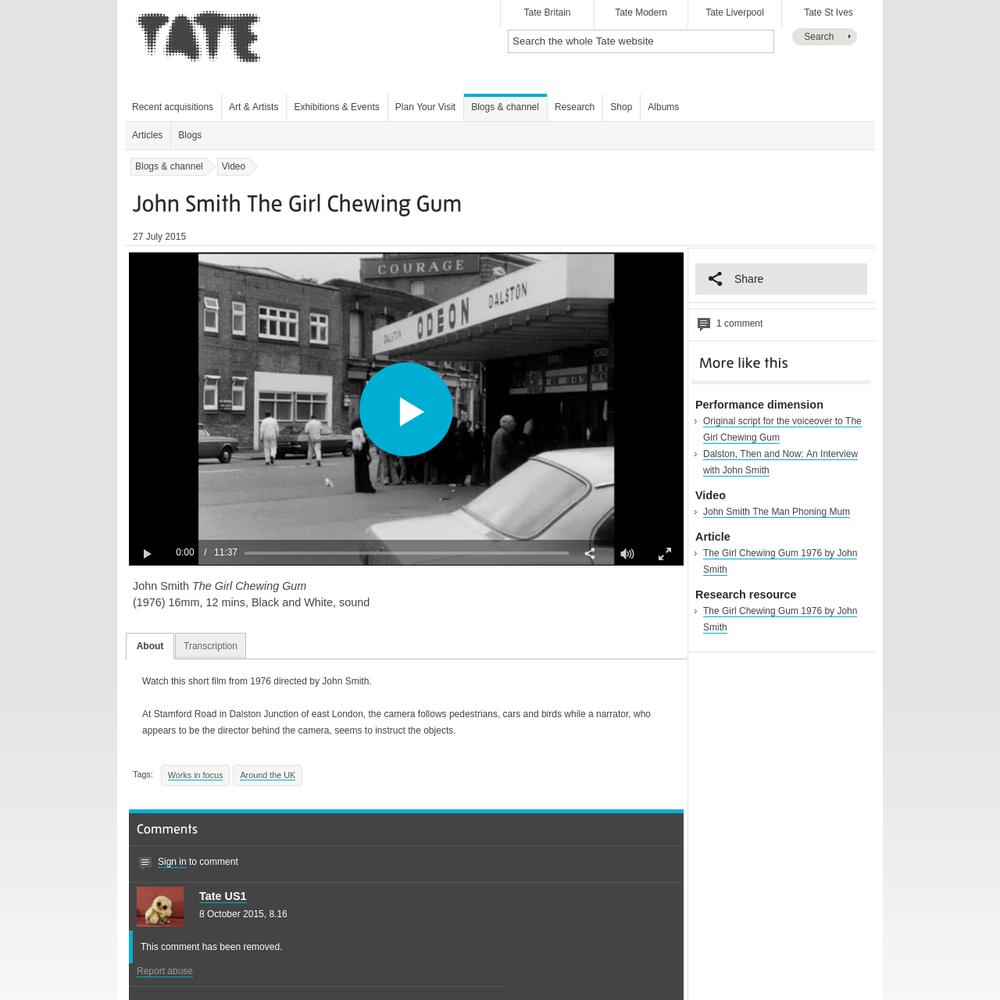Play video with large blue play button

[406, 409]
